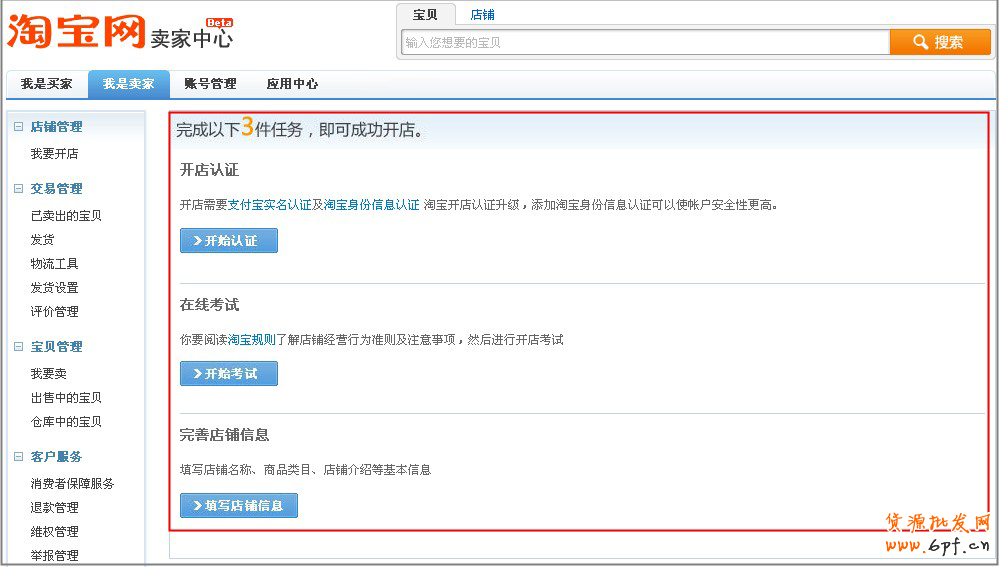The height and width of the screenshot is (567, 1000).
Task: Open the 淘宝规则 link
Action: [x=252, y=339]
